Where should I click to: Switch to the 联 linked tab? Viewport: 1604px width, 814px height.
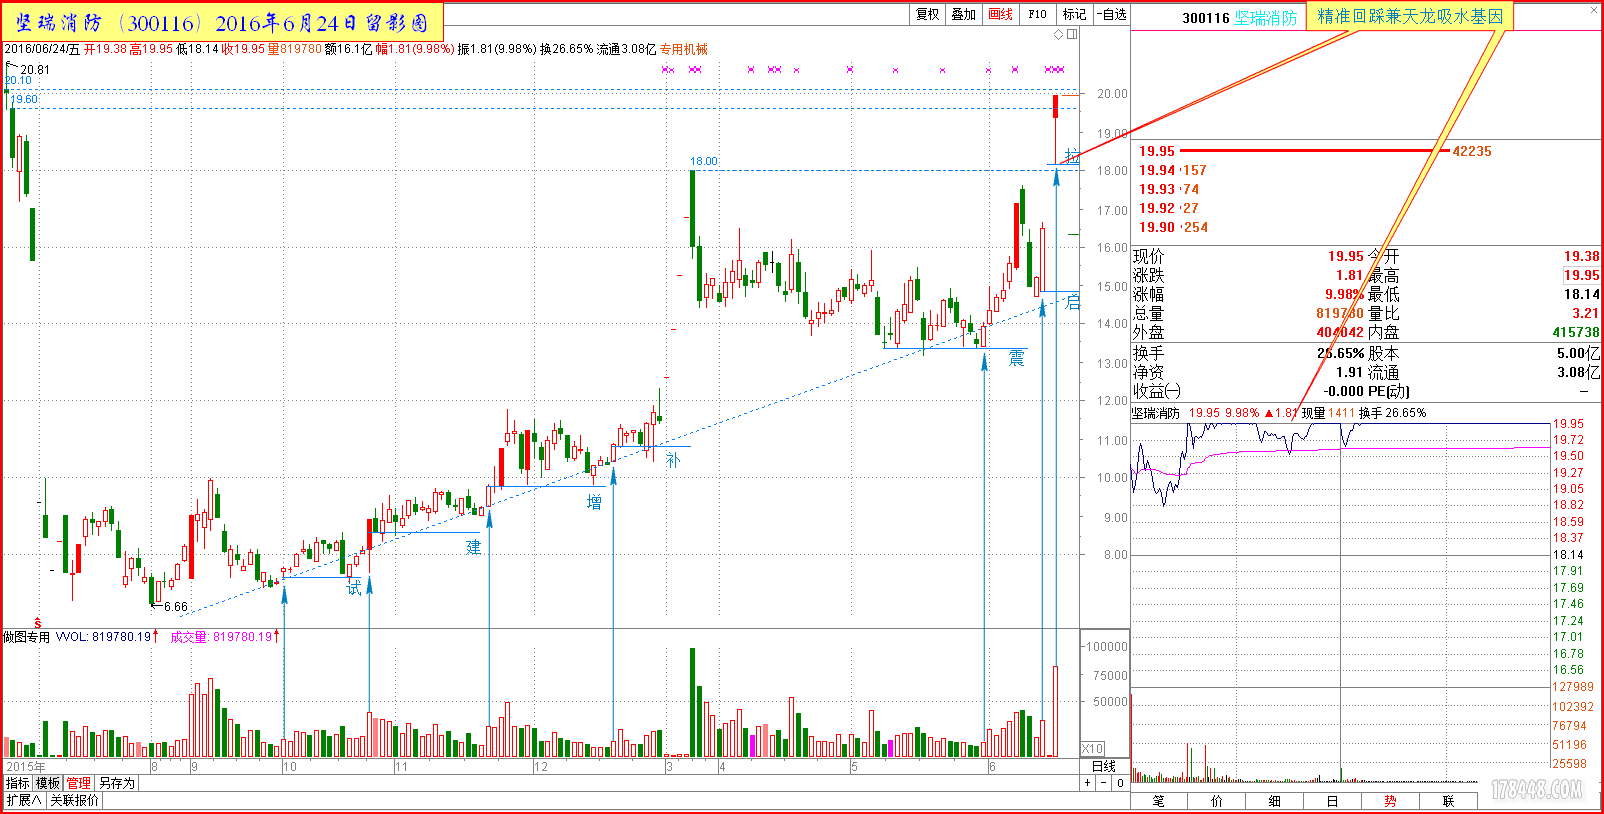[x=1448, y=801]
